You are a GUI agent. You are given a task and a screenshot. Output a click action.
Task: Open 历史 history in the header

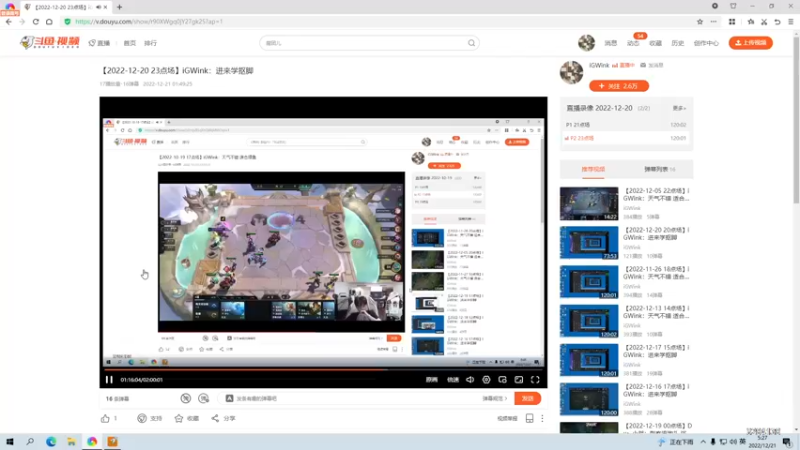pyautogui.click(x=678, y=43)
